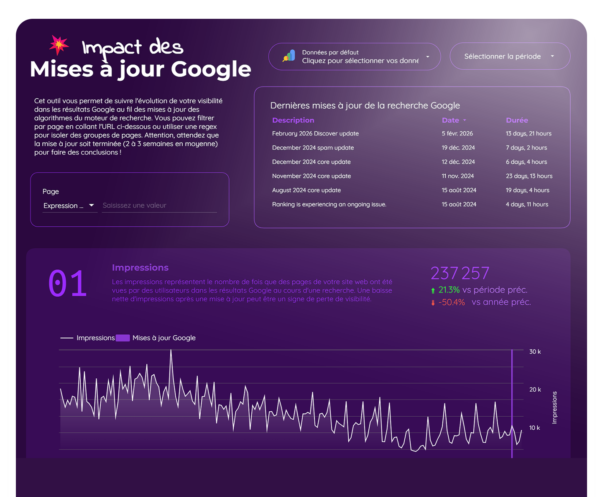Open the 'Expression ...' filter type dropdown
Image resolution: width=600 pixels, height=497 pixels.
click(69, 205)
